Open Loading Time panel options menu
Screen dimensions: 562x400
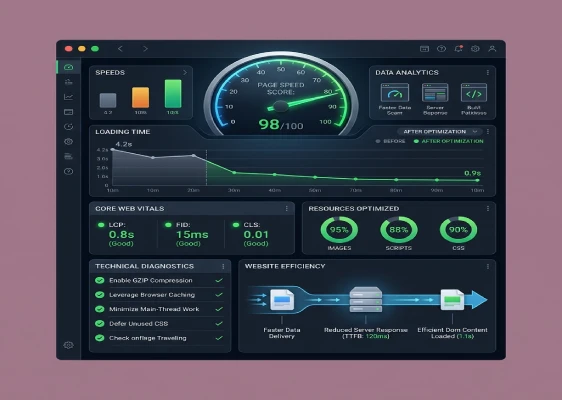point(488,132)
